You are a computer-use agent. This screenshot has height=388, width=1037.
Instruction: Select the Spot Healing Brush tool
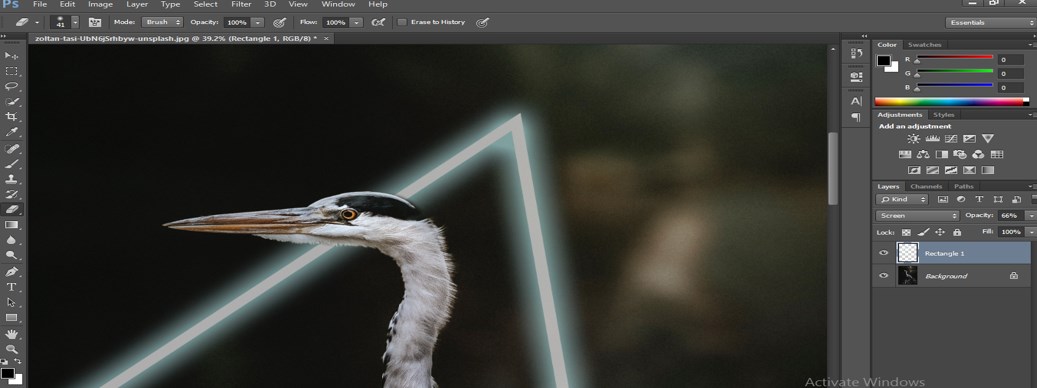tap(11, 149)
